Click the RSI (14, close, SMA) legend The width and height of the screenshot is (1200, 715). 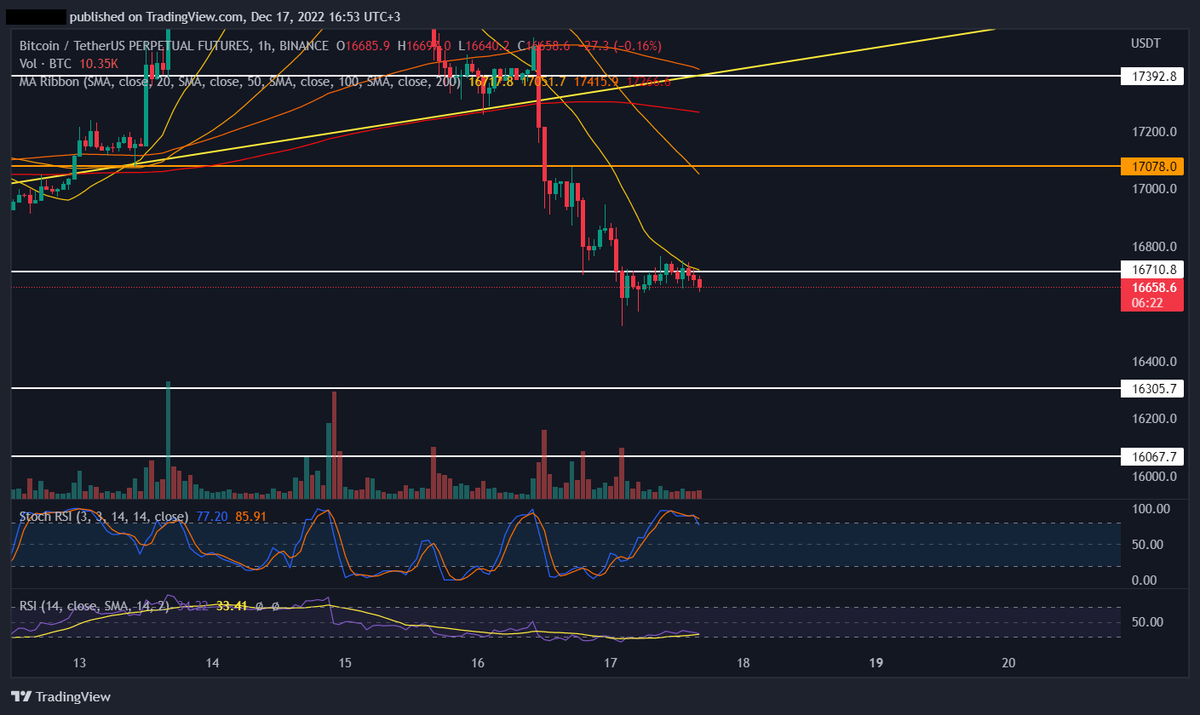pos(95,606)
